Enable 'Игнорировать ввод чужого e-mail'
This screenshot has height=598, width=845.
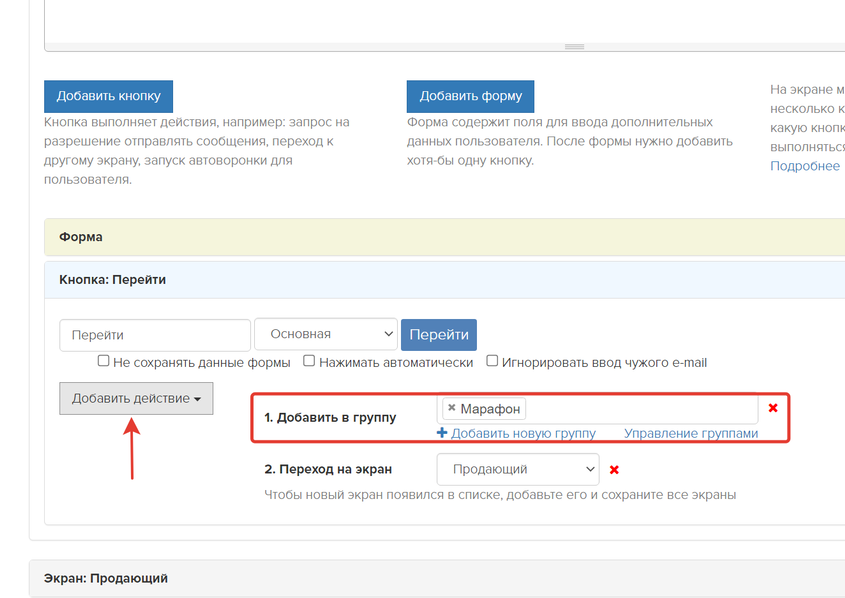491,360
